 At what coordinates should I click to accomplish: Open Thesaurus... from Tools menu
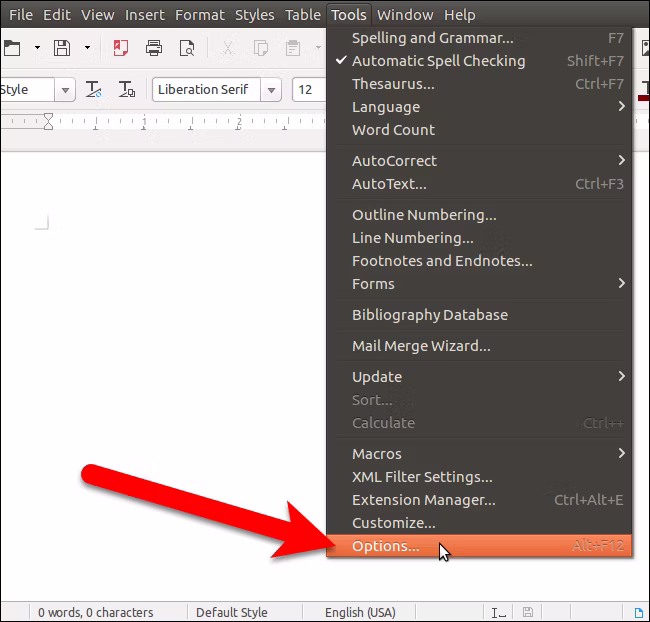coord(479,84)
